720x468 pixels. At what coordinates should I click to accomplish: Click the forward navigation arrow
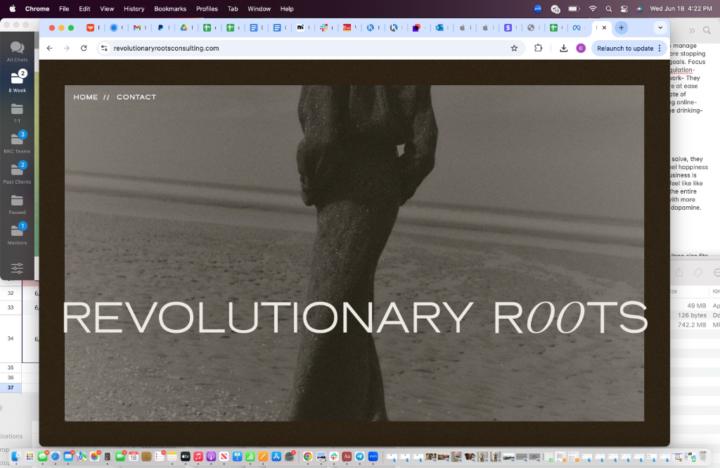tap(67, 48)
